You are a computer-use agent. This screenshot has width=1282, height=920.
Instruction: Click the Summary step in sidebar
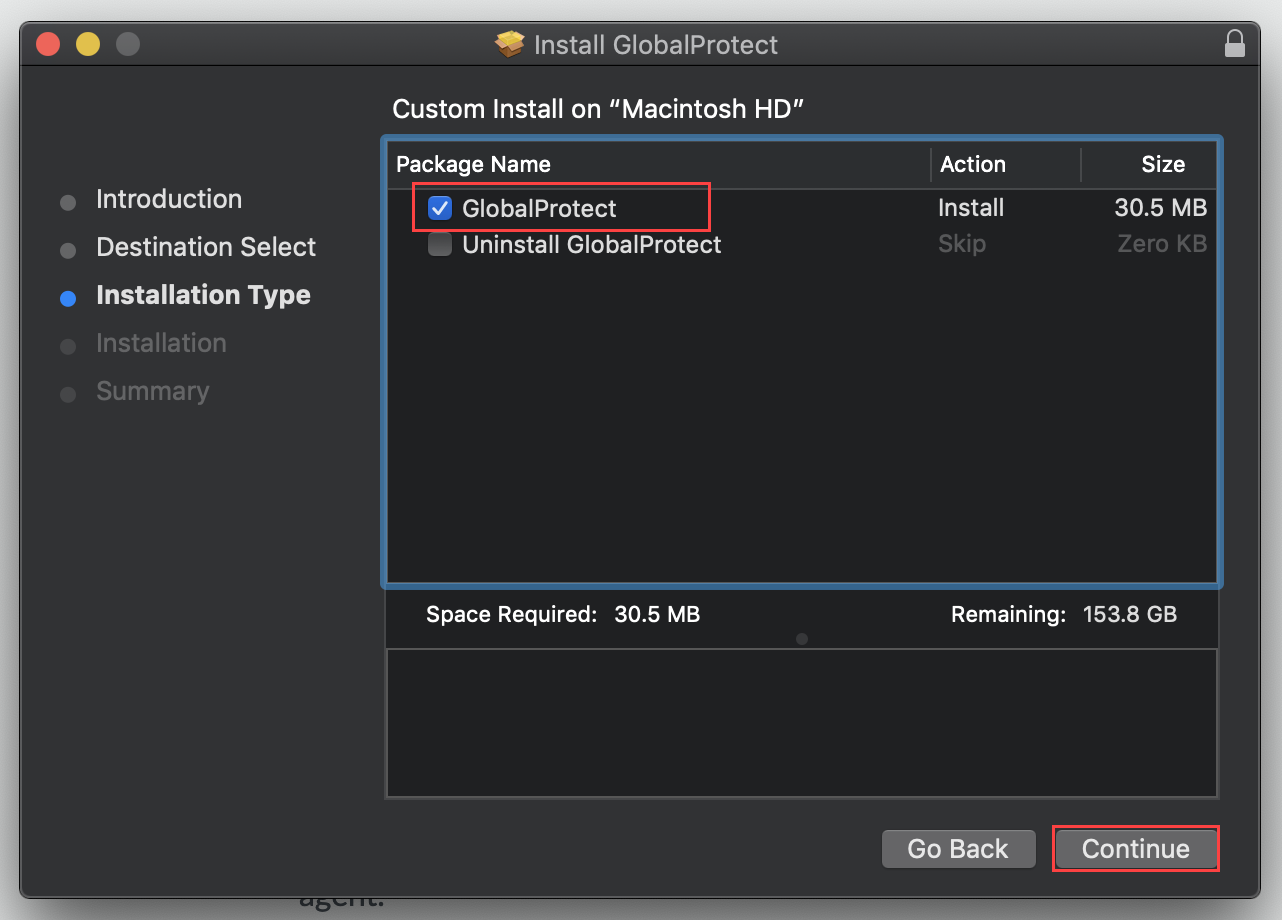point(153,391)
